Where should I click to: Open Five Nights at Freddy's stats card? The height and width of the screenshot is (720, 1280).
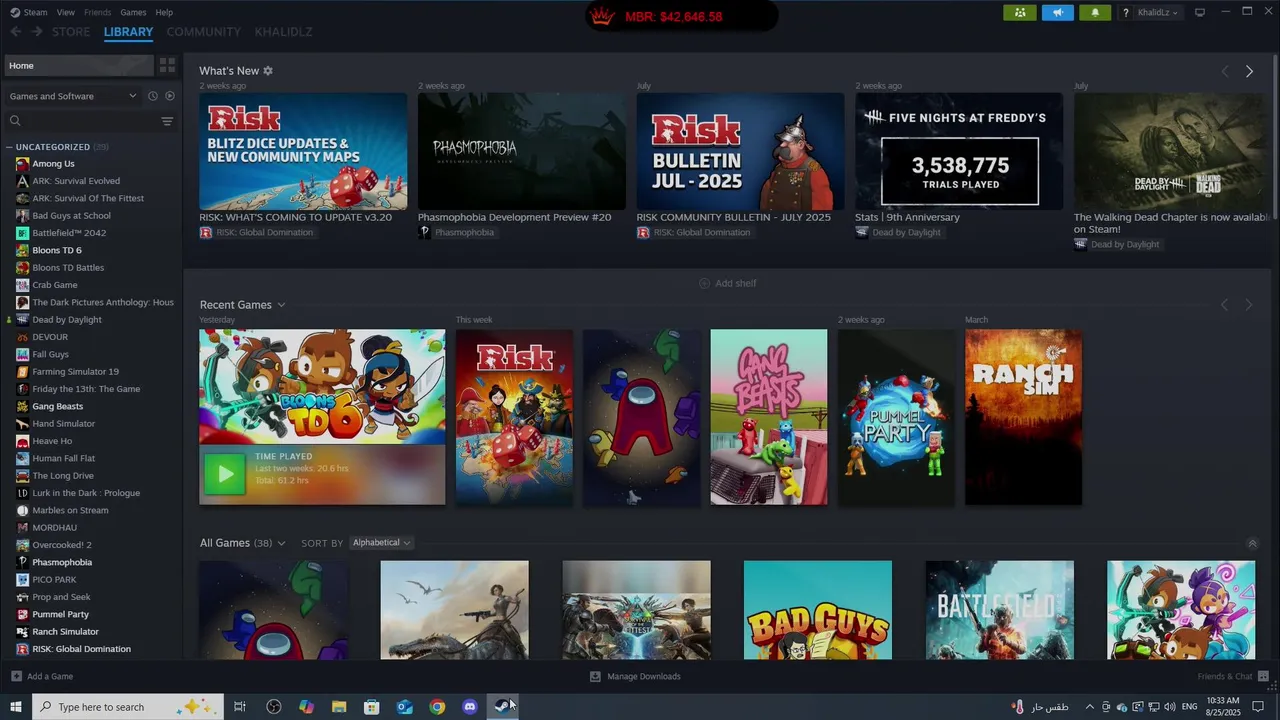[959, 151]
